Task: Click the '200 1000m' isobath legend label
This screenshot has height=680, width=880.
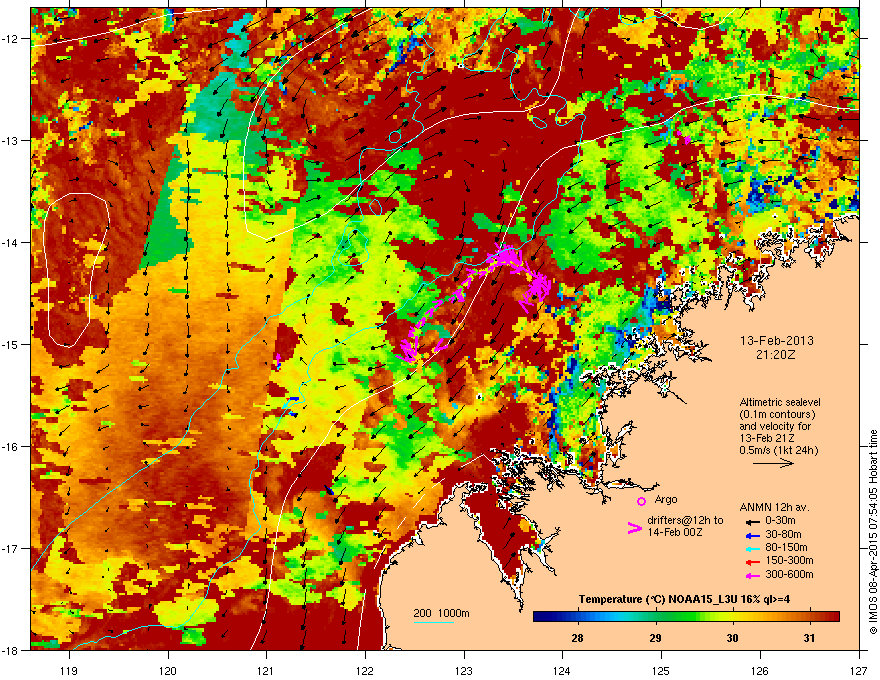Action: click(441, 613)
